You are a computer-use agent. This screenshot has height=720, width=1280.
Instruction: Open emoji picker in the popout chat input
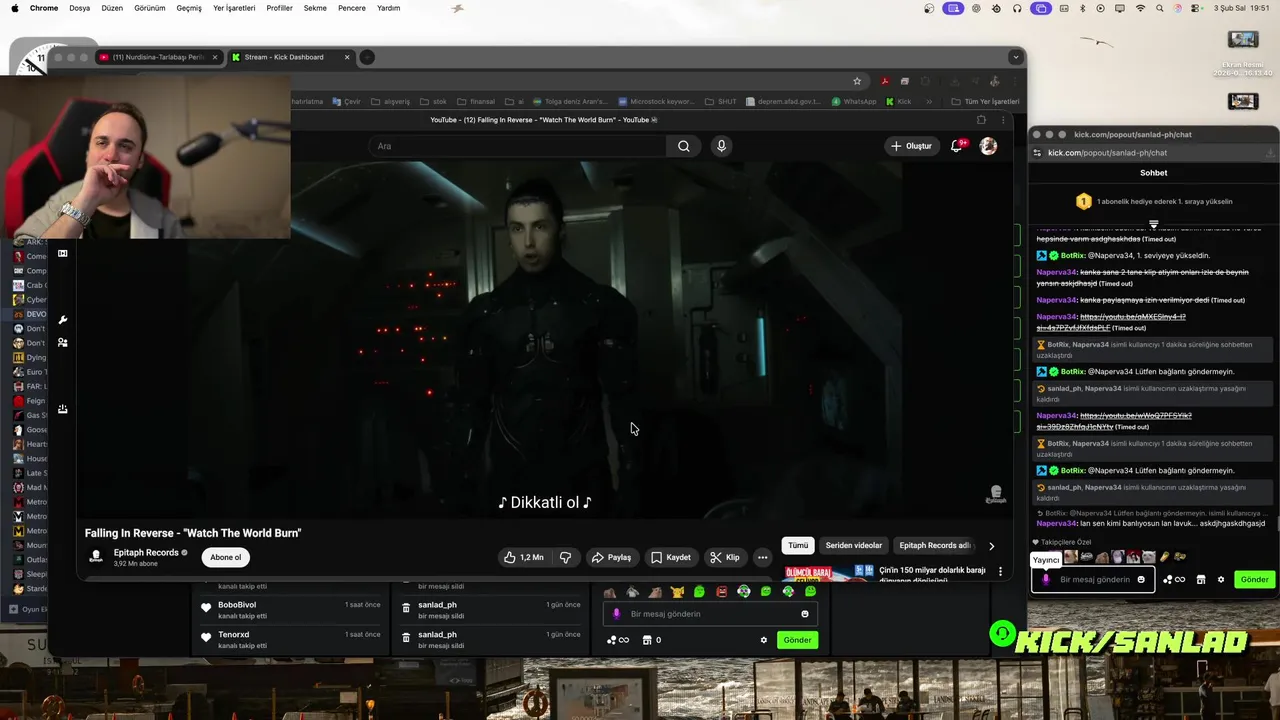(1141, 579)
